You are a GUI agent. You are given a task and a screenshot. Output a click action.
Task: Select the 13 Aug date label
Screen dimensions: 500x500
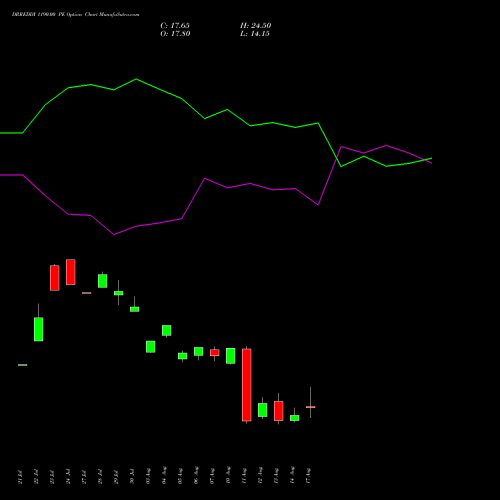coord(276,476)
